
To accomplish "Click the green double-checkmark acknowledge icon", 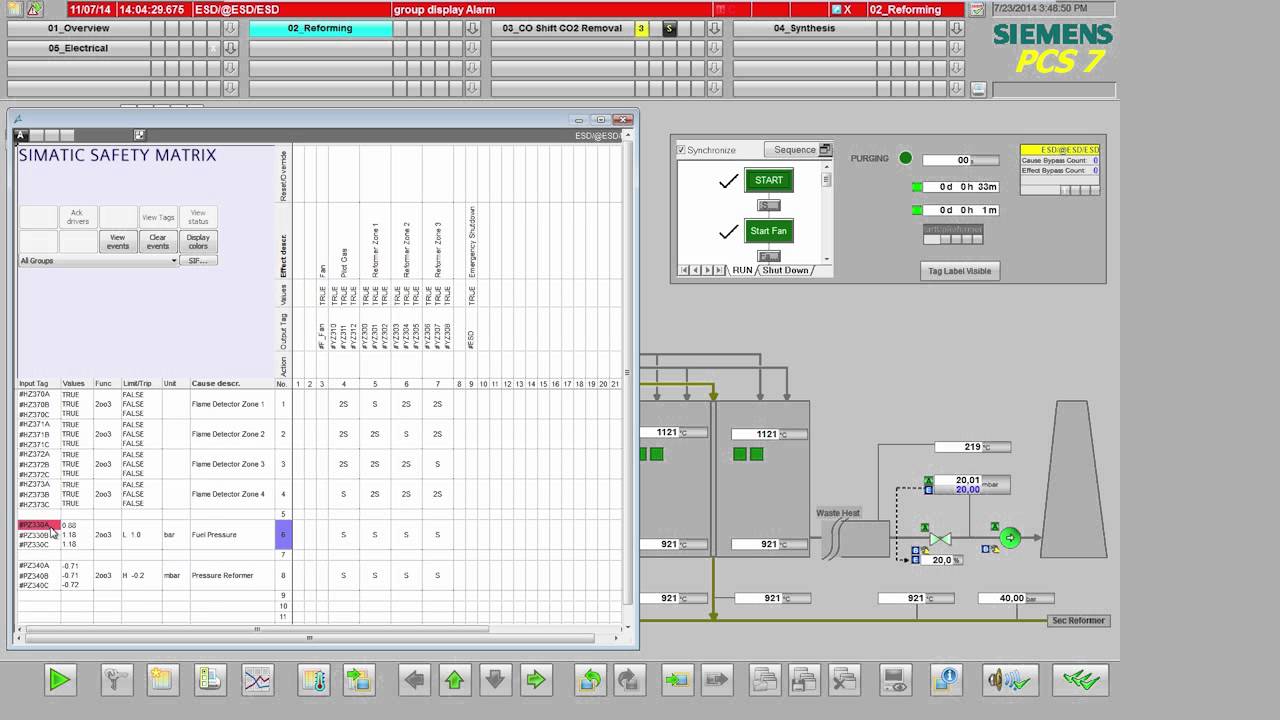I will coord(1081,680).
